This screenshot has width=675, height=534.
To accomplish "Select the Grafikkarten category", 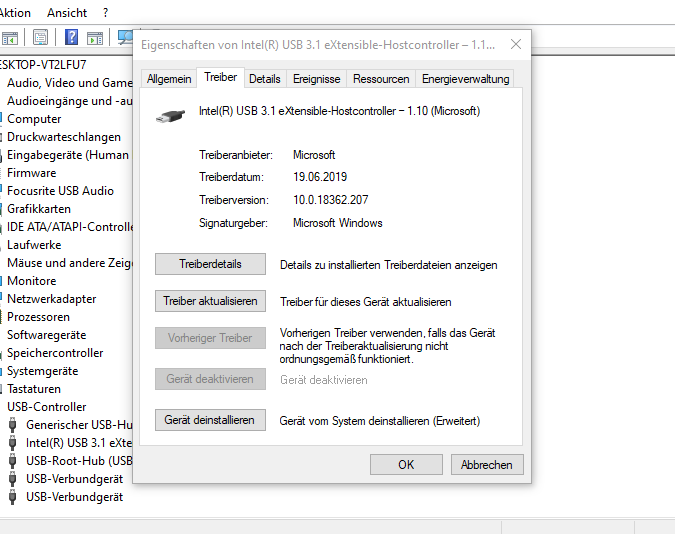I will 39,209.
